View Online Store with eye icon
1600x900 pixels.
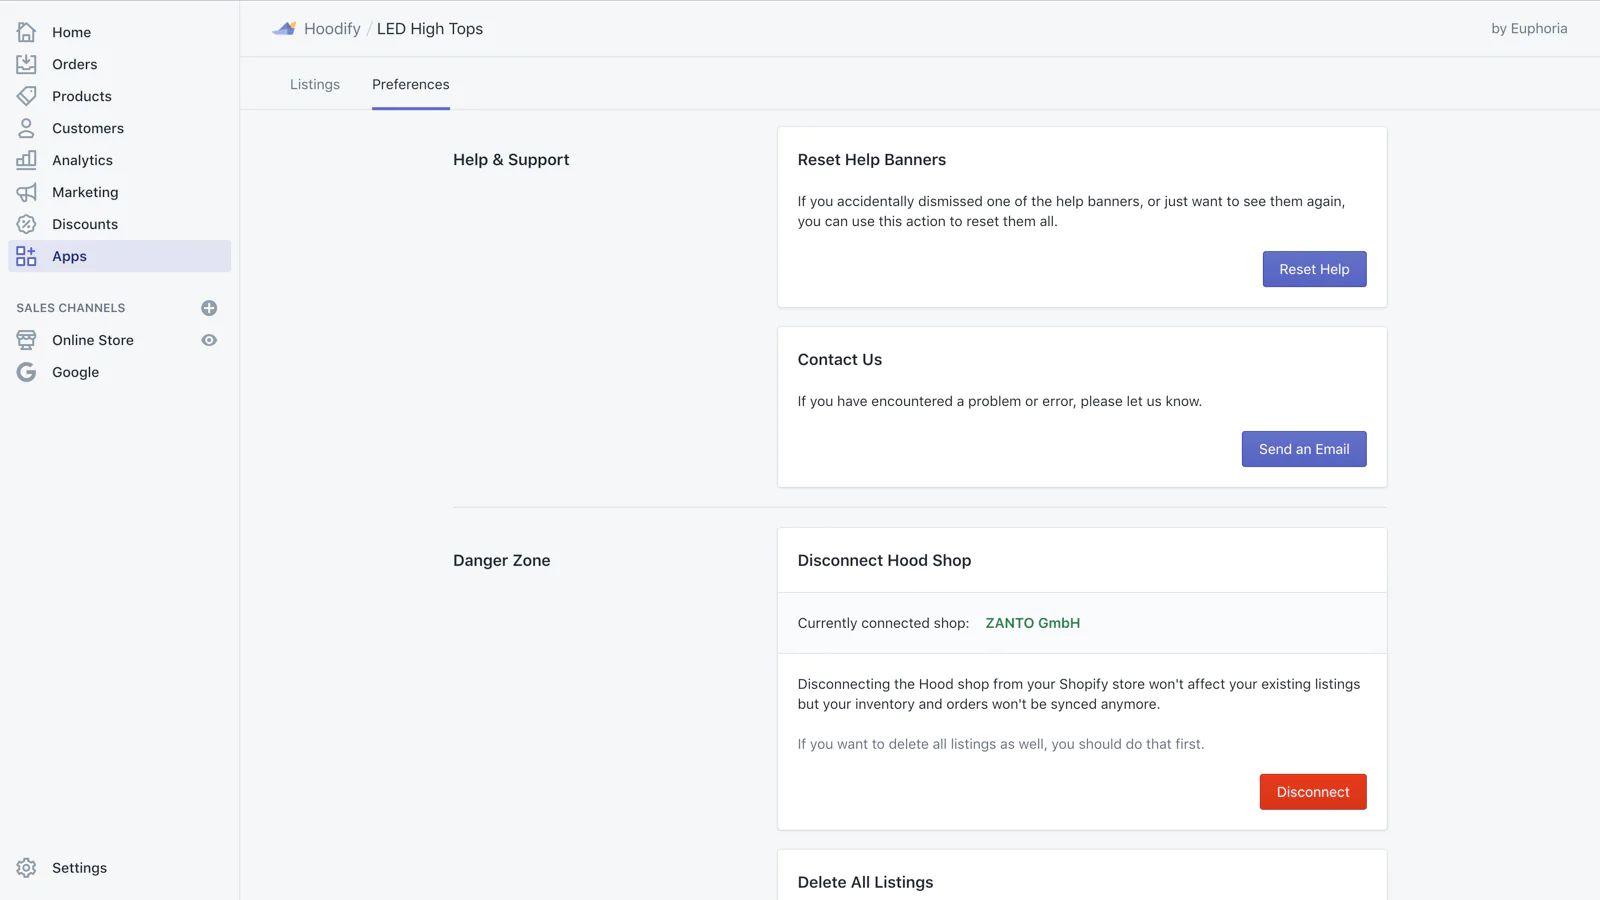tap(209, 340)
